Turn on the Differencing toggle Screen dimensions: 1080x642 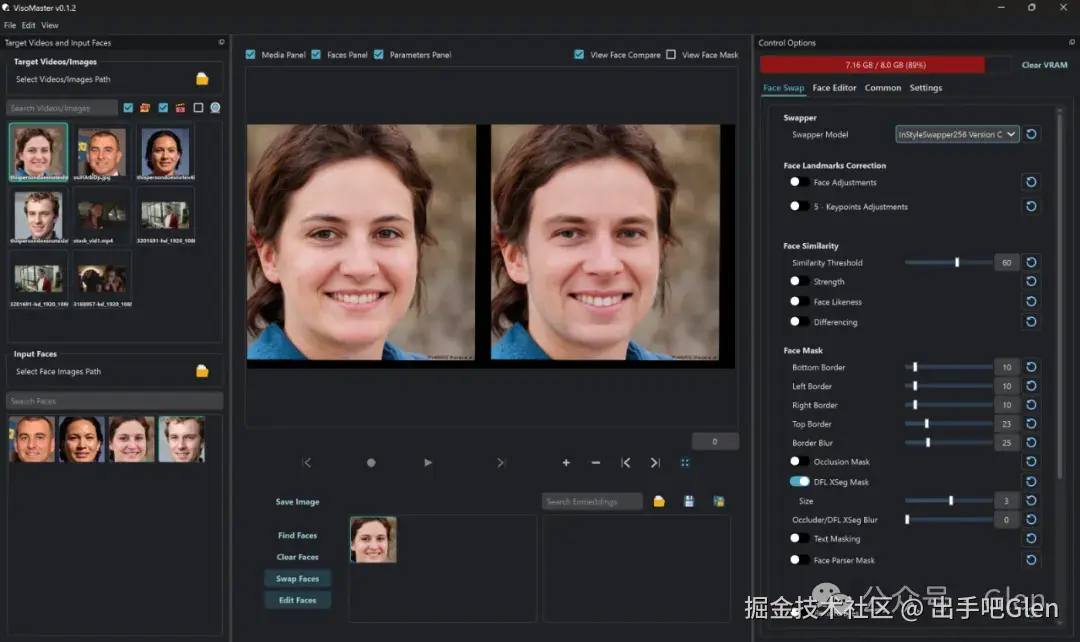tap(799, 321)
